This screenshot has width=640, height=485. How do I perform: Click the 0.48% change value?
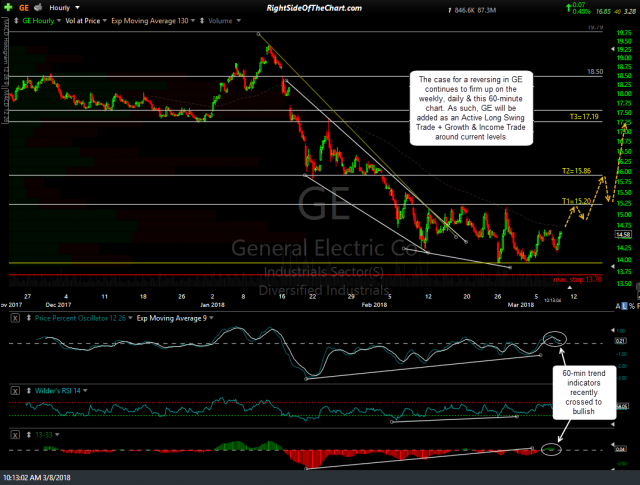[582, 12]
